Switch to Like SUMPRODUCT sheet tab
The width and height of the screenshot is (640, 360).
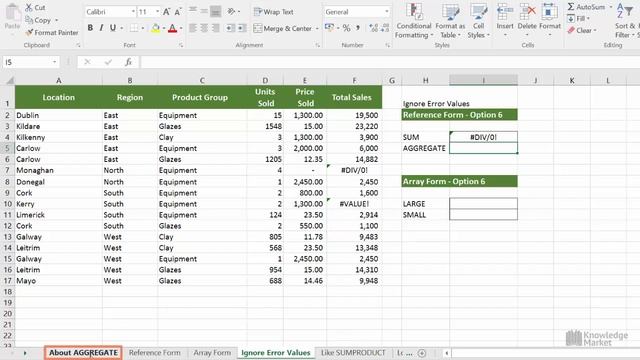(353, 353)
